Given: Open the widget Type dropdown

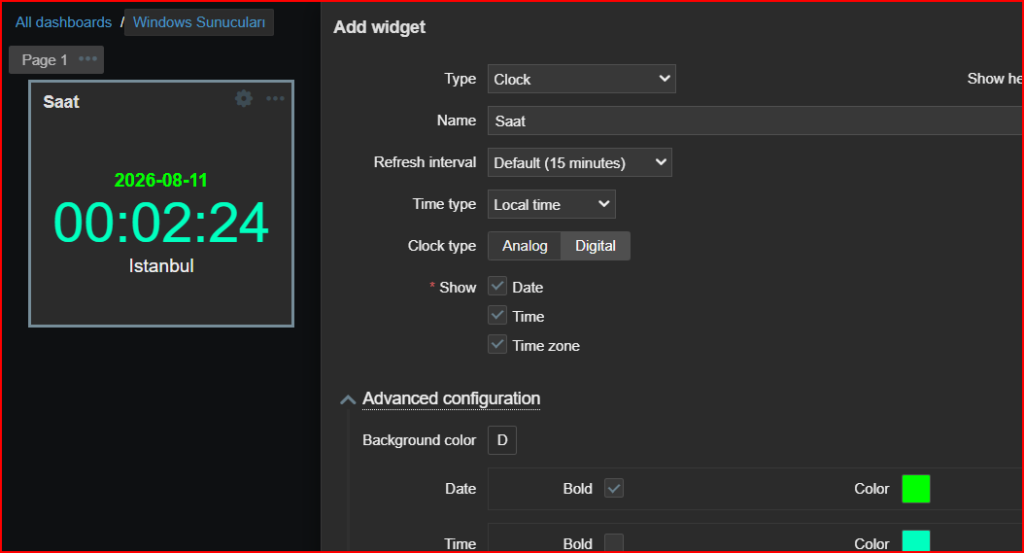Looking at the screenshot, I should pyautogui.click(x=581, y=79).
